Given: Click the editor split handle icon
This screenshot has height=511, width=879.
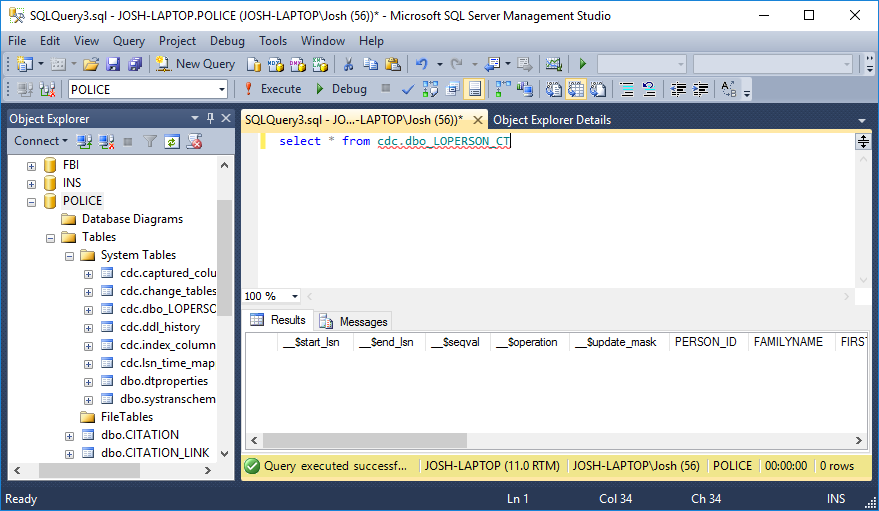Looking at the screenshot, I should click(863, 141).
